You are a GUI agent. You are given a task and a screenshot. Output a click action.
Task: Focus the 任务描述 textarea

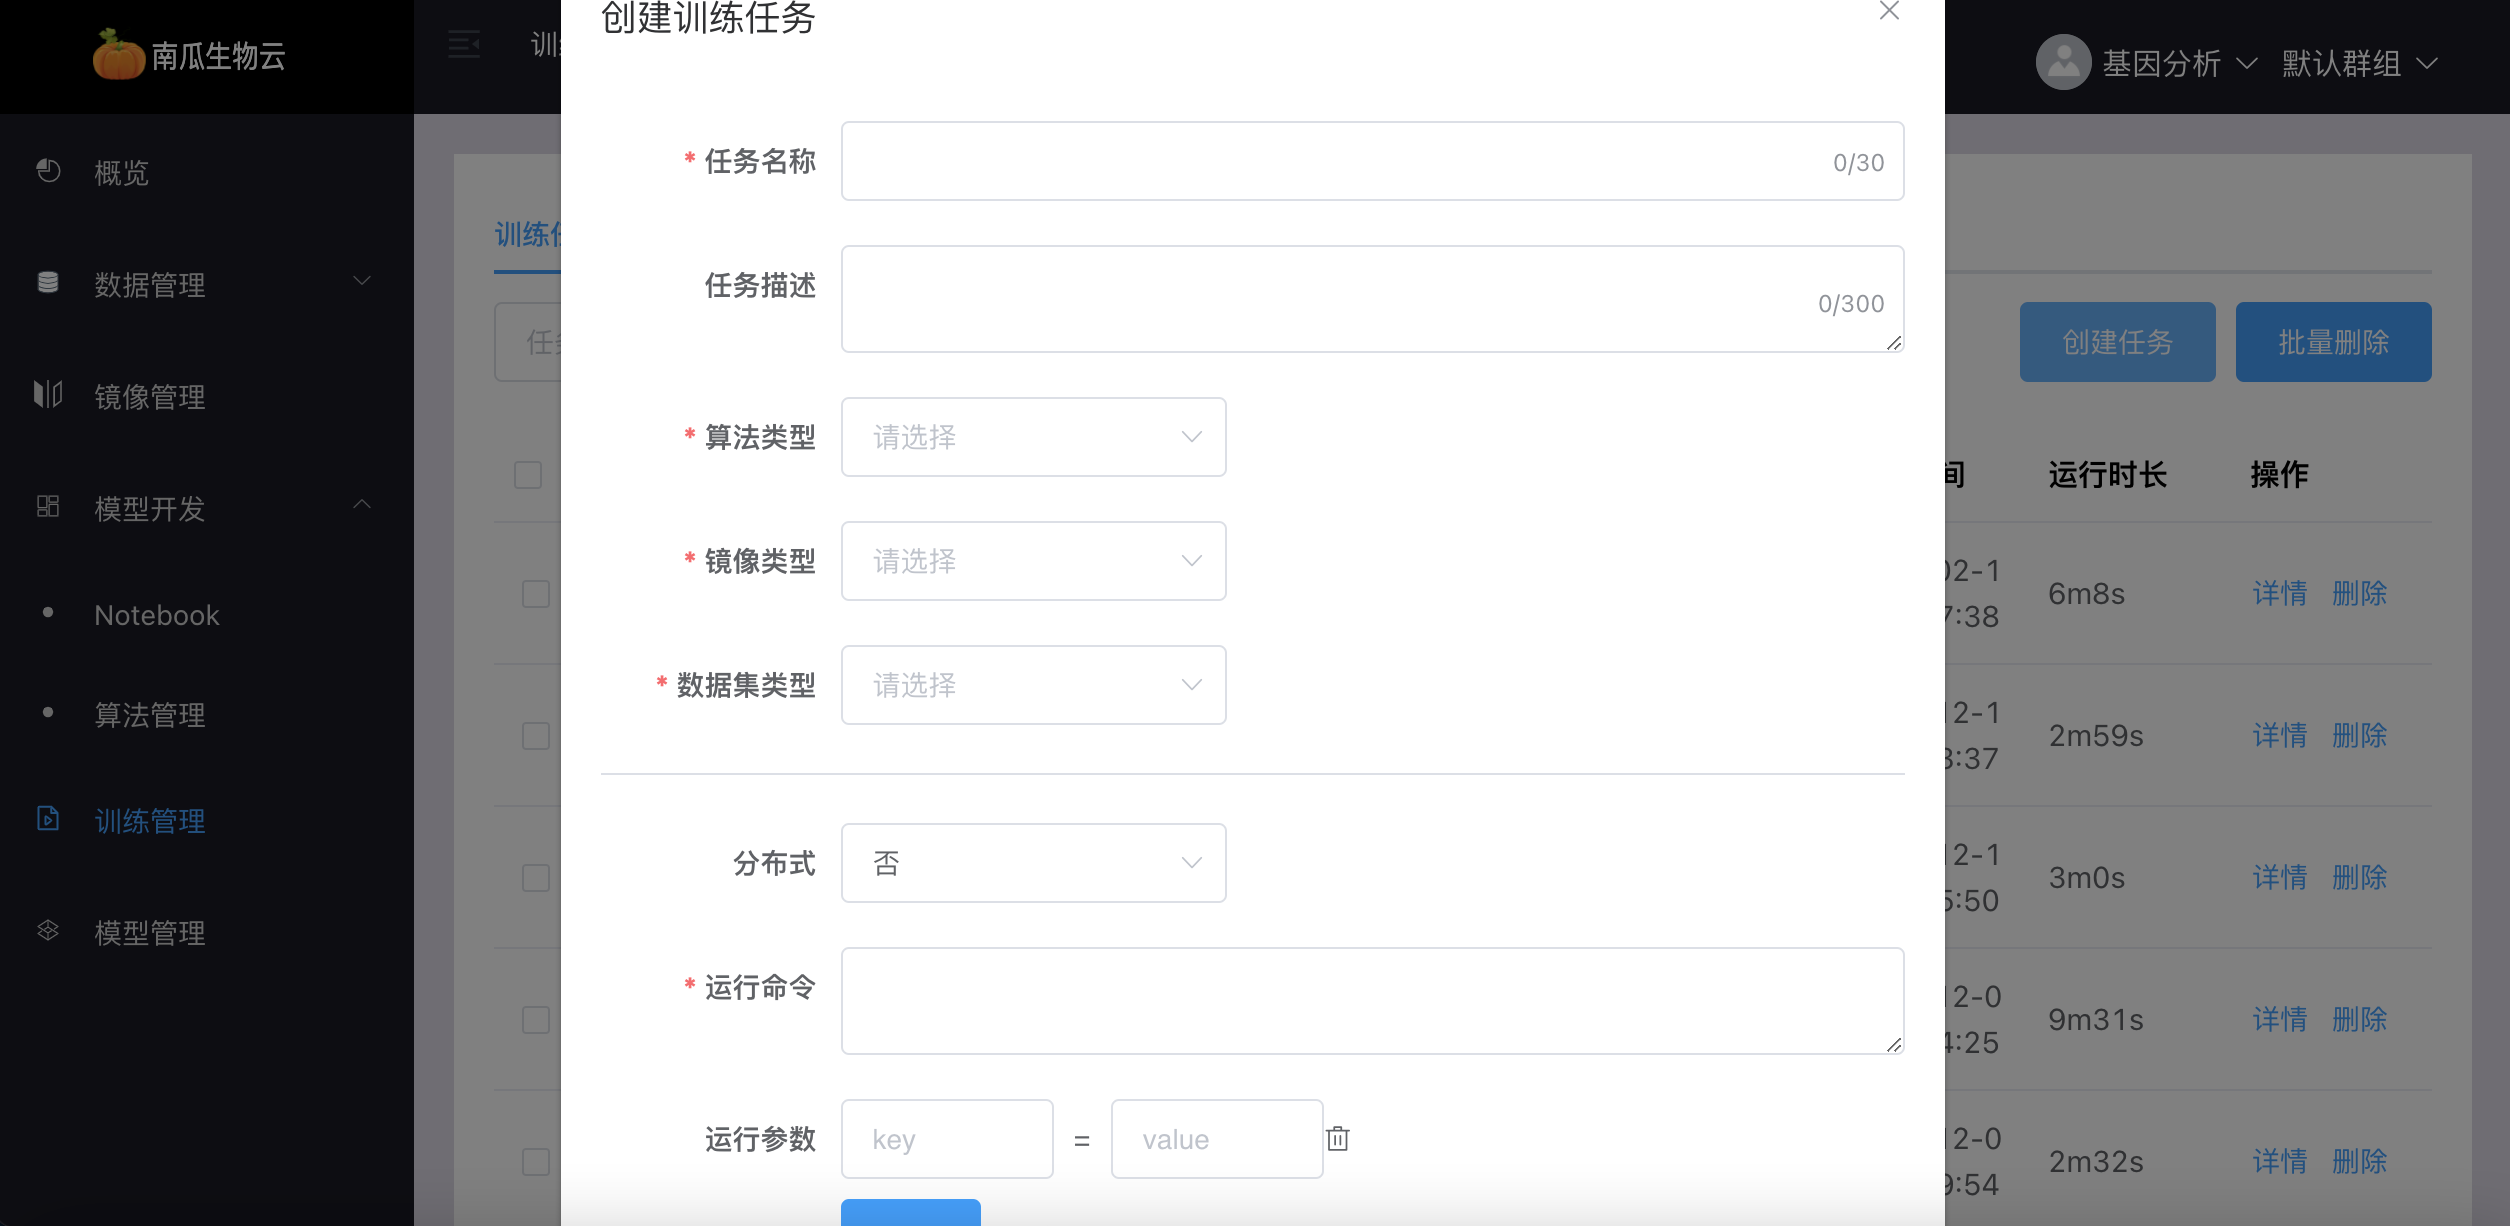(x=1373, y=299)
